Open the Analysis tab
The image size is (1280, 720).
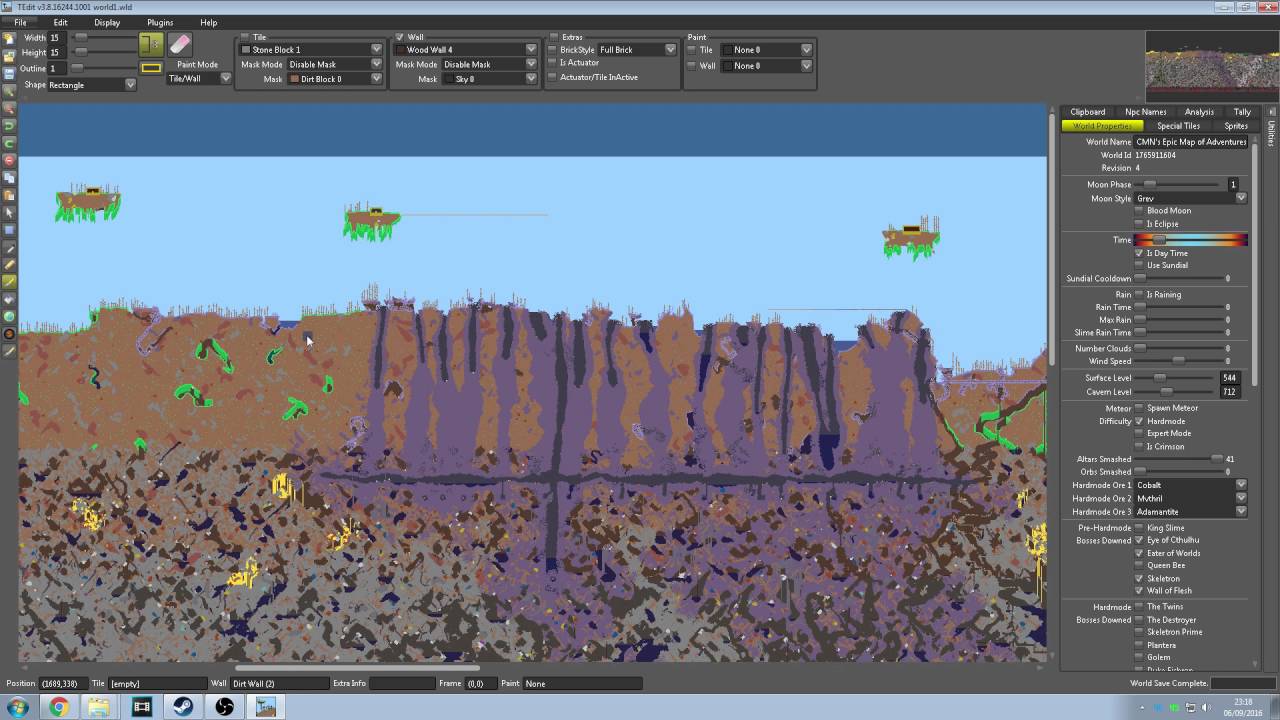point(1199,112)
